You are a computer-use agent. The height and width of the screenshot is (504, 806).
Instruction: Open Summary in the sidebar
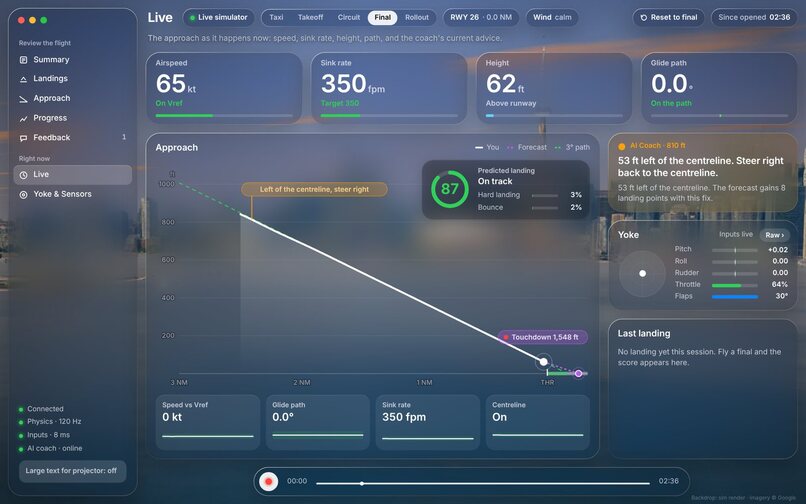pyautogui.click(x=72, y=60)
